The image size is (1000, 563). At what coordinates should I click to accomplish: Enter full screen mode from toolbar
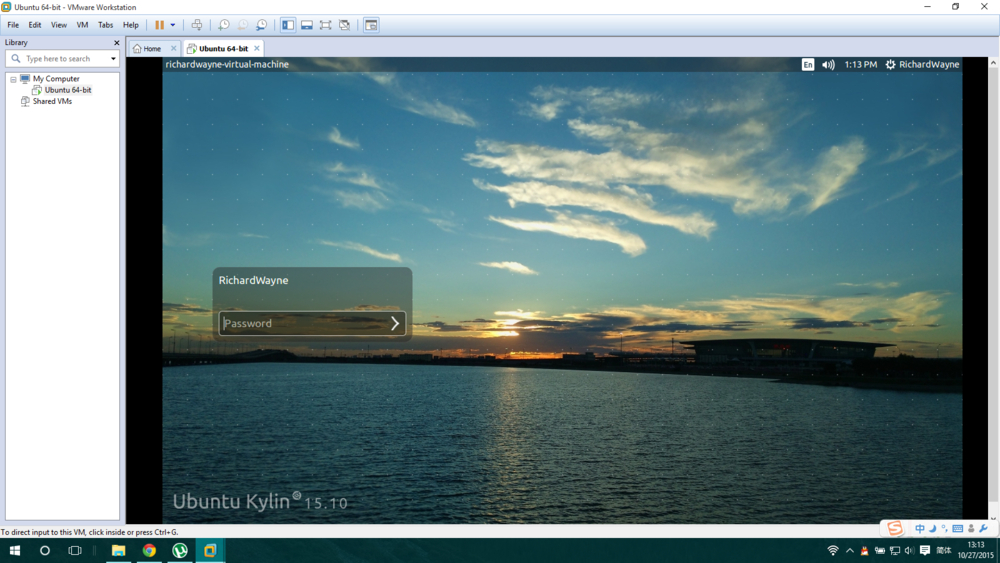pos(325,25)
